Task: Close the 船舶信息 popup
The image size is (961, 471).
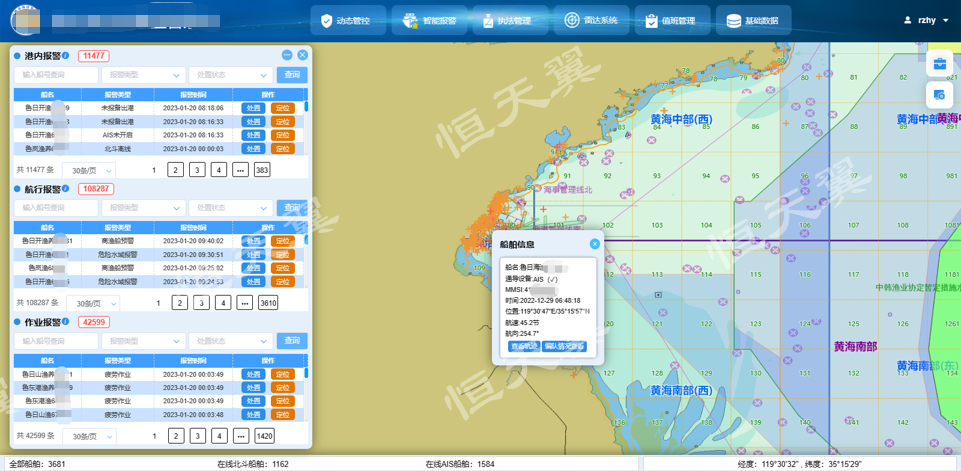Action: click(x=595, y=244)
